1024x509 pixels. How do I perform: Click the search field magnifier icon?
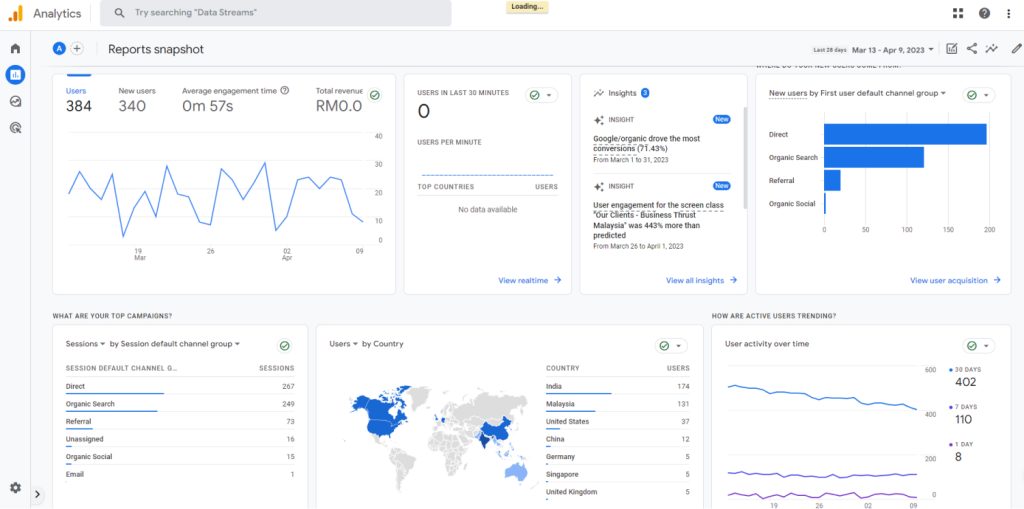119,12
